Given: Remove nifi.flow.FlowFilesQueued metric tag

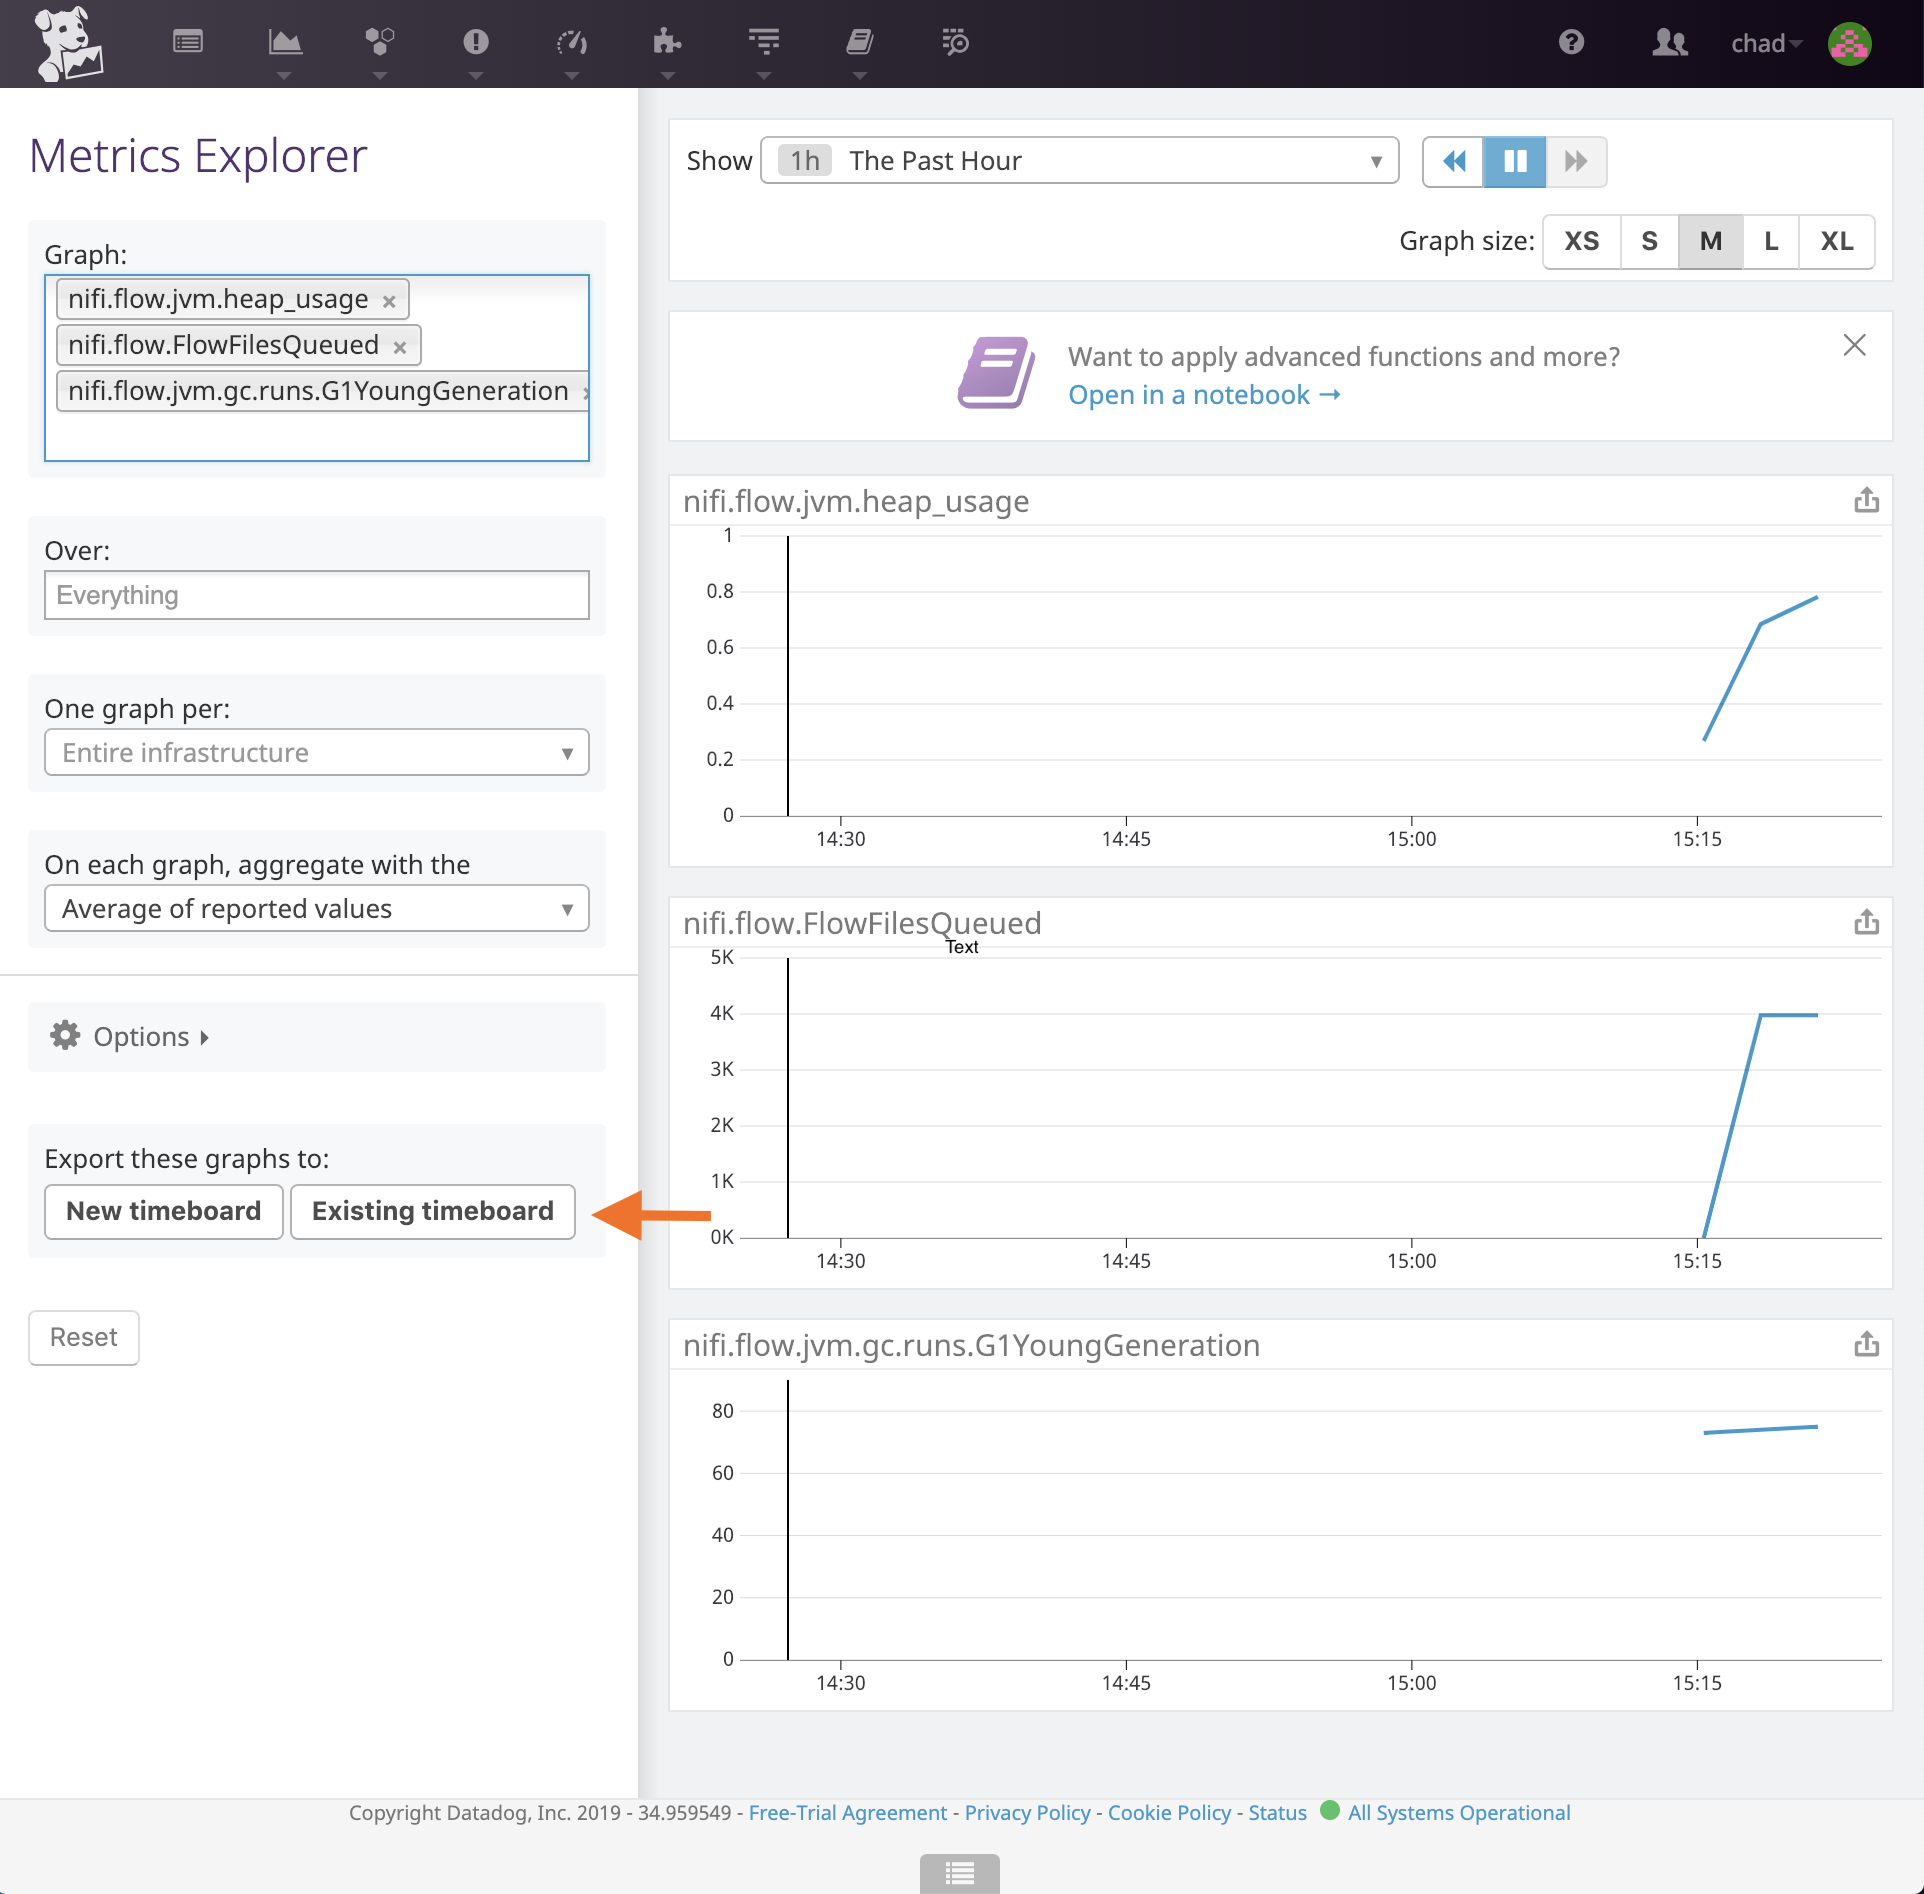Looking at the screenshot, I should click(400, 347).
